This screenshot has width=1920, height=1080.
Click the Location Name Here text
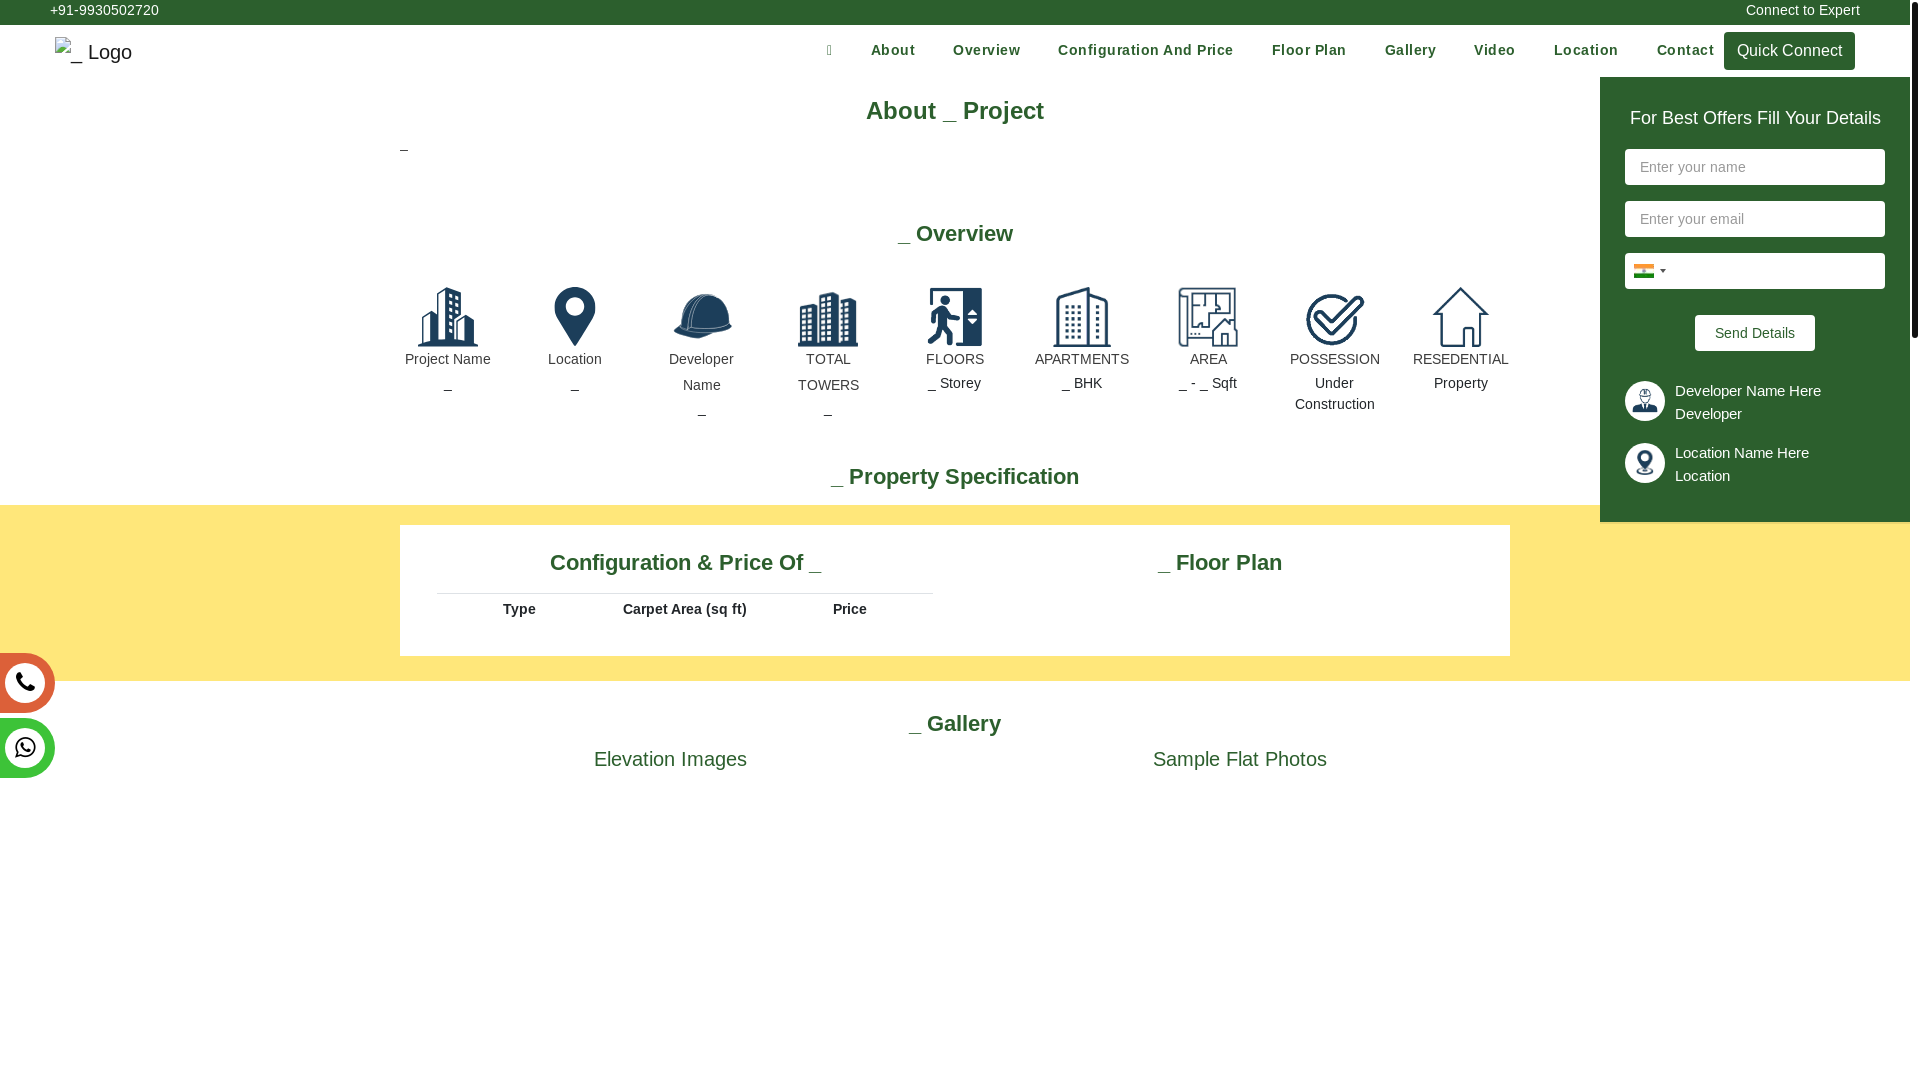click(x=1742, y=453)
